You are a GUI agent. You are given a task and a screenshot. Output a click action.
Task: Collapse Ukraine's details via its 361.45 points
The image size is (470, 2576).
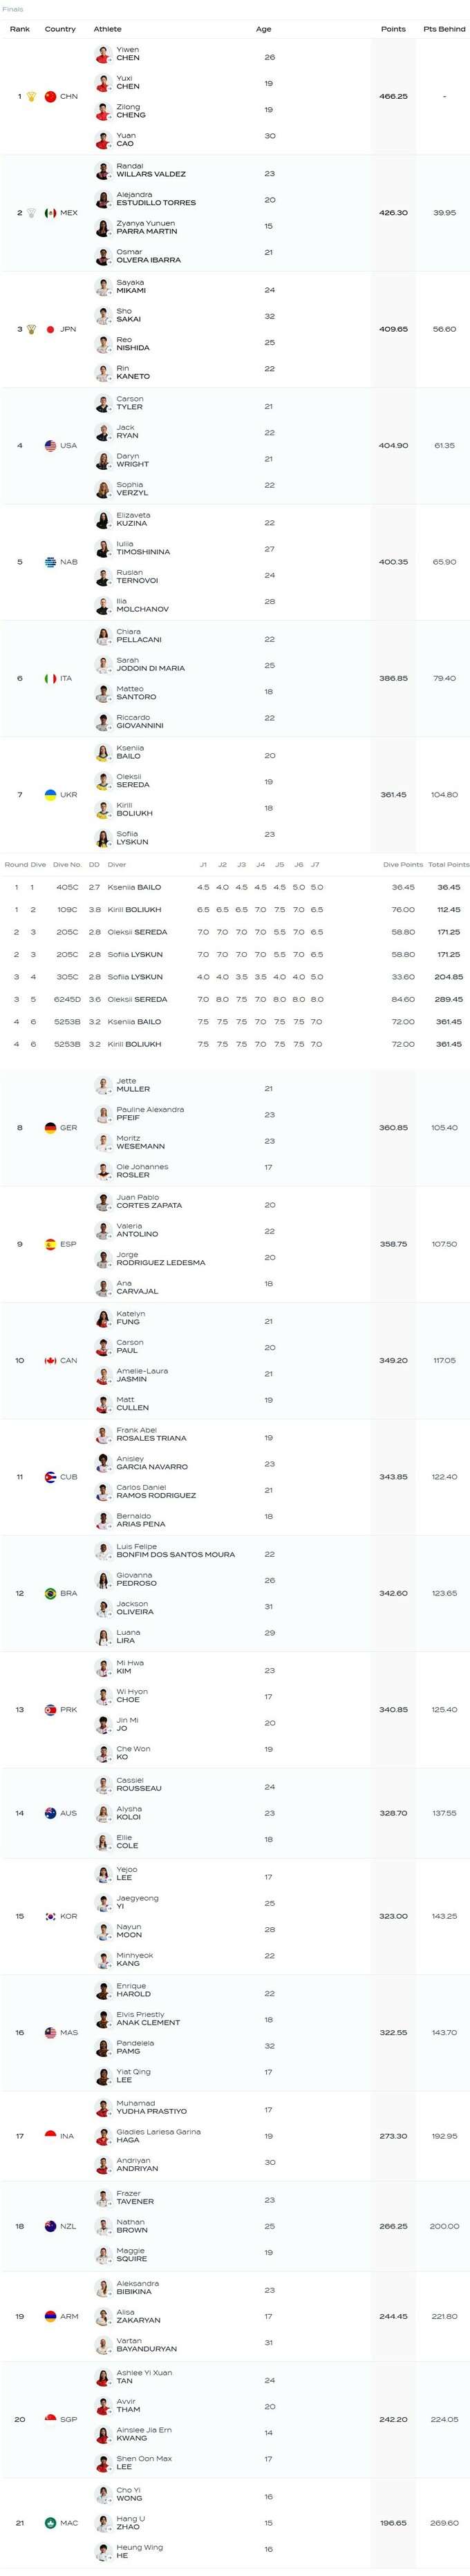point(393,795)
